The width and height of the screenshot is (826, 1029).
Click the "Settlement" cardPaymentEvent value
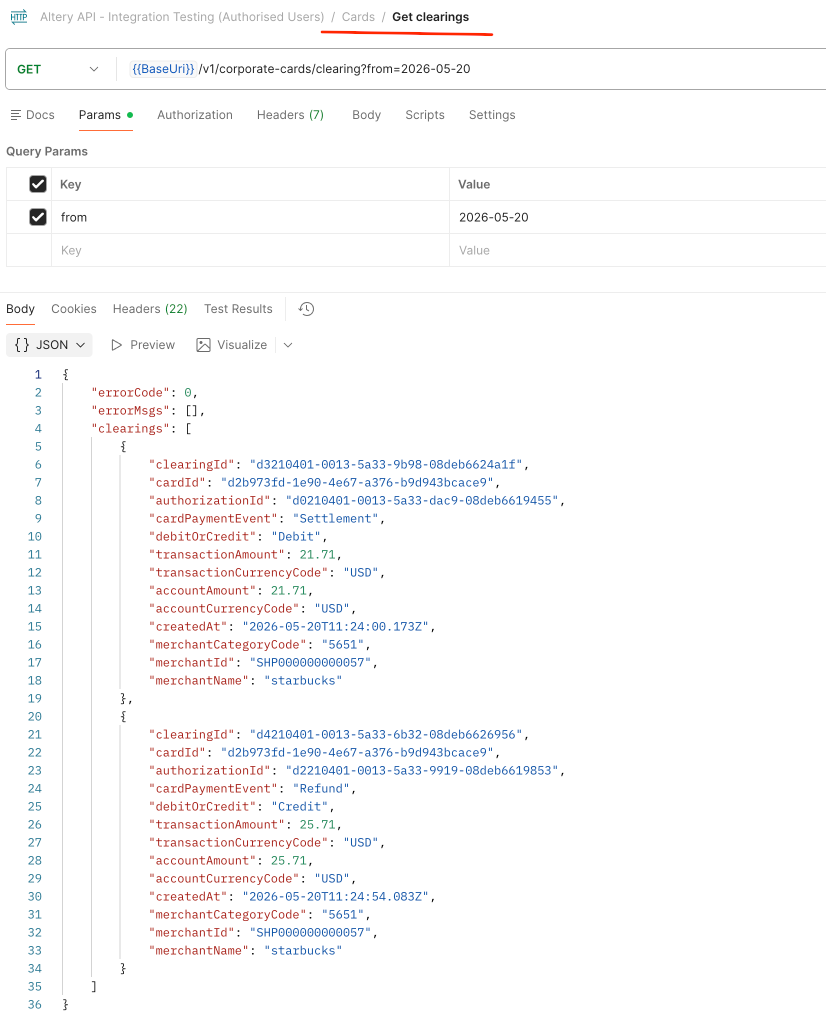coord(335,518)
